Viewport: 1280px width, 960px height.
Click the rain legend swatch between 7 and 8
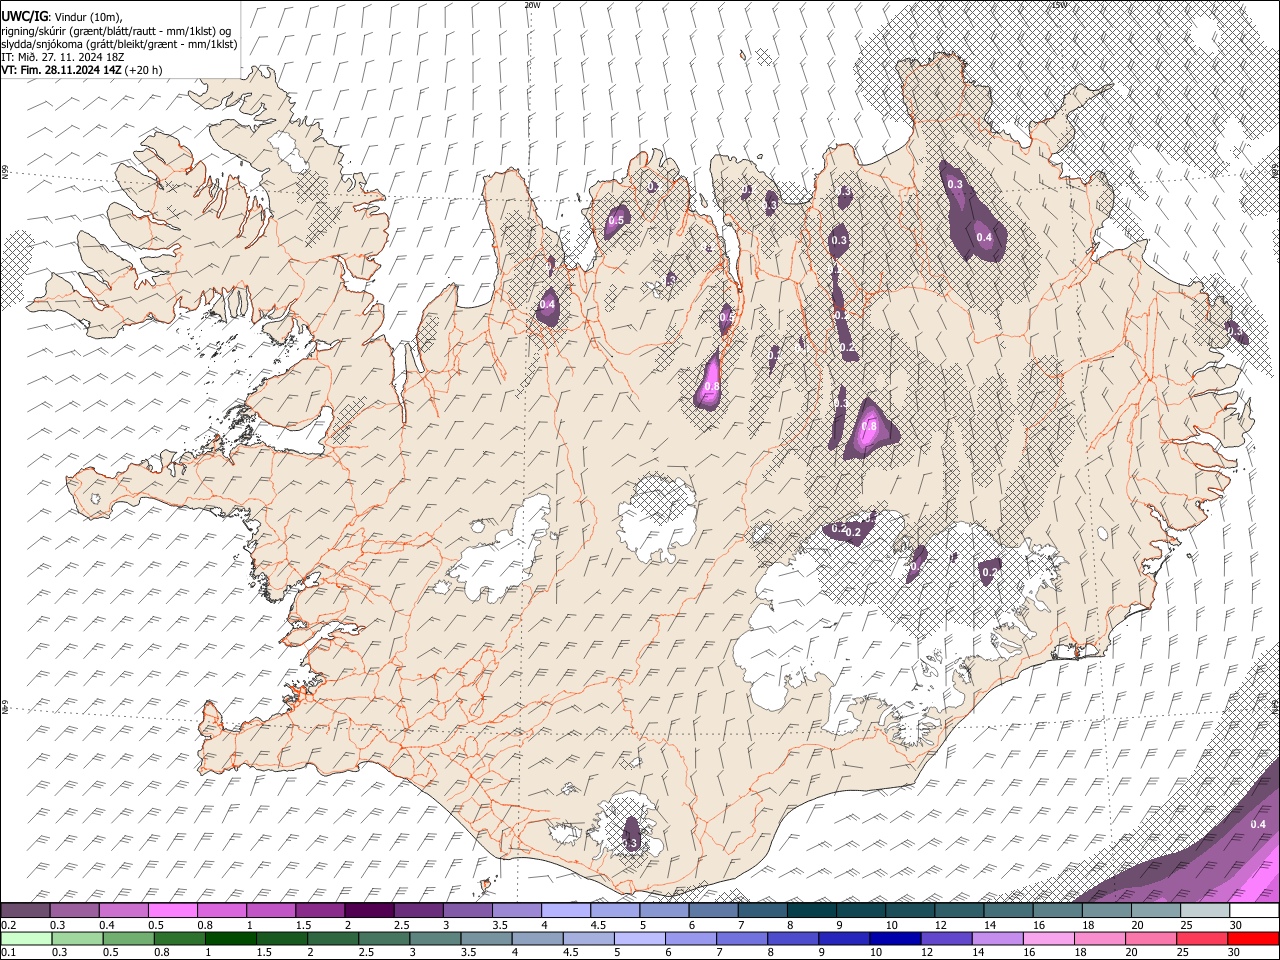click(x=741, y=939)
